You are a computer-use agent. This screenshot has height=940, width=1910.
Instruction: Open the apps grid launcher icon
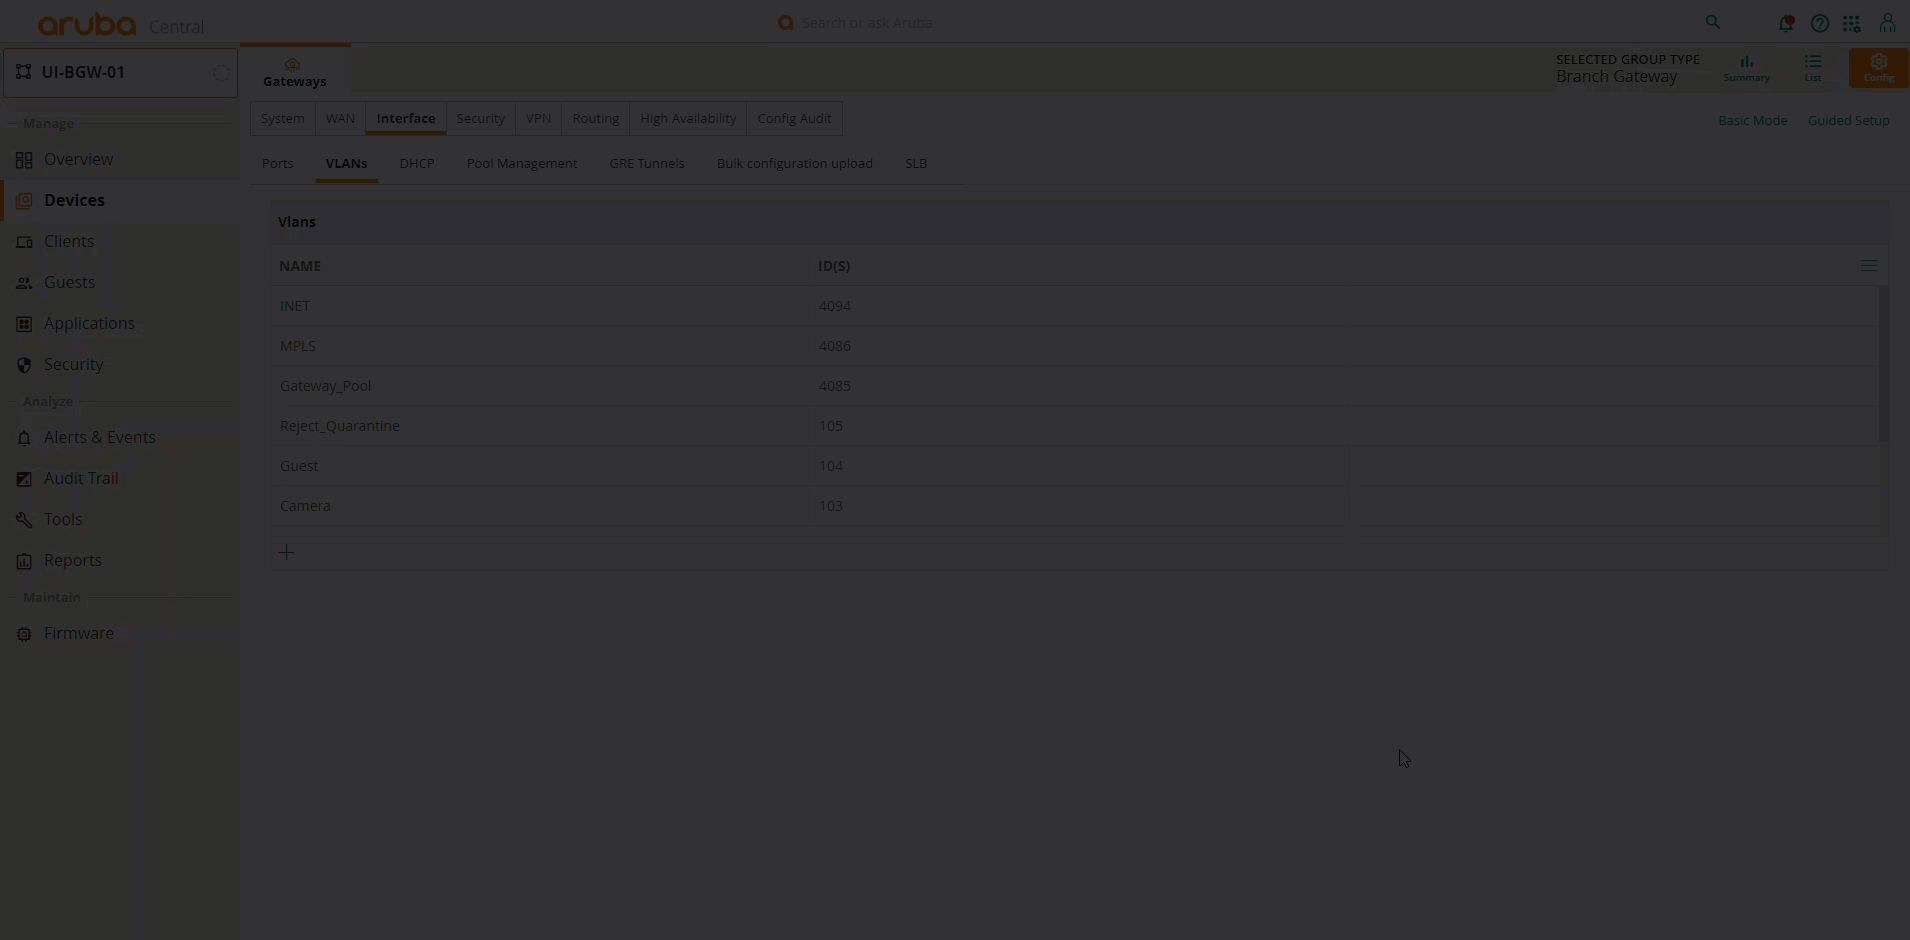pos(1852,23)
